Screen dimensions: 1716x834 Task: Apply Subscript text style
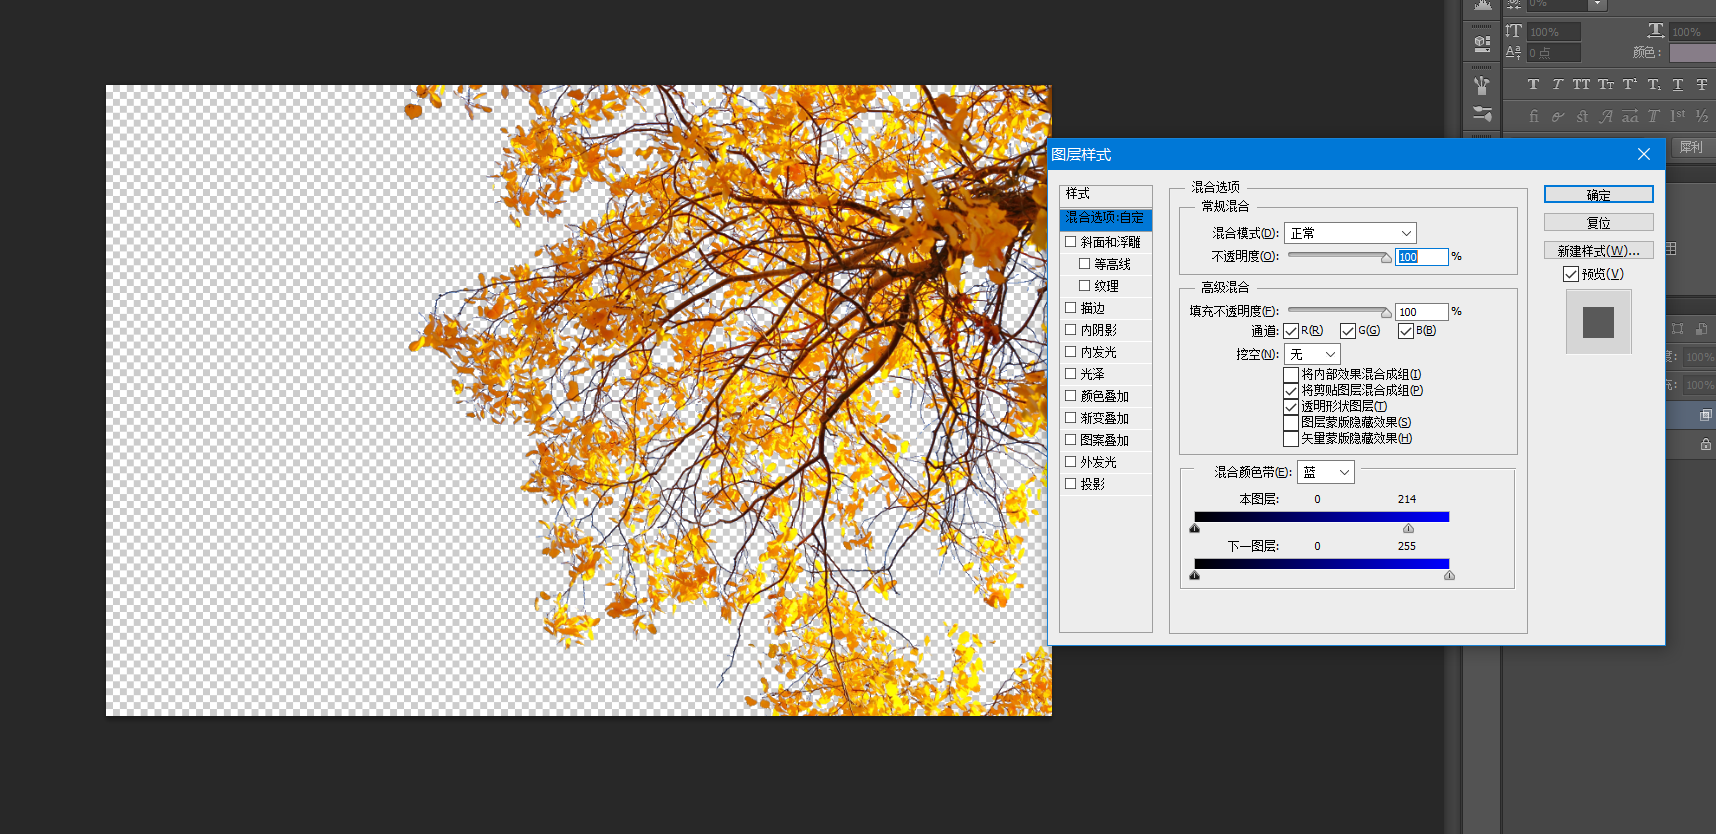tap(1654, 85)
